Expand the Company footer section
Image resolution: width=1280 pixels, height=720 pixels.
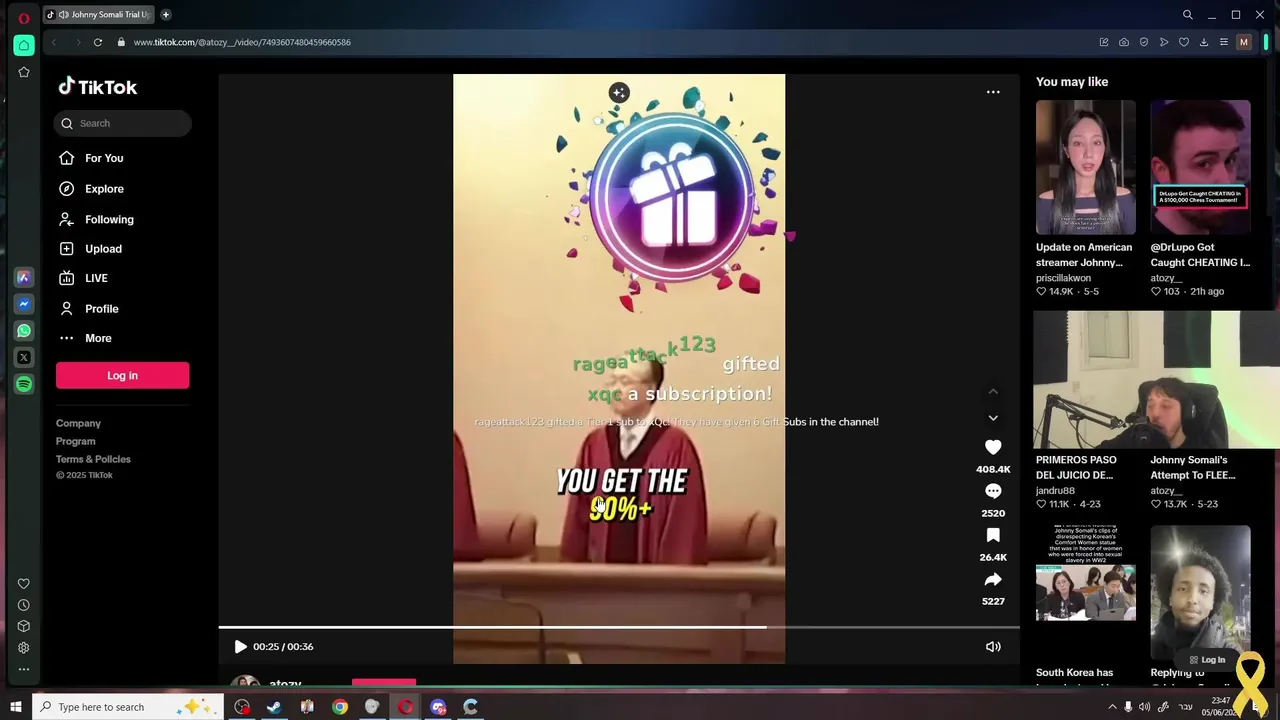(78, 423)
